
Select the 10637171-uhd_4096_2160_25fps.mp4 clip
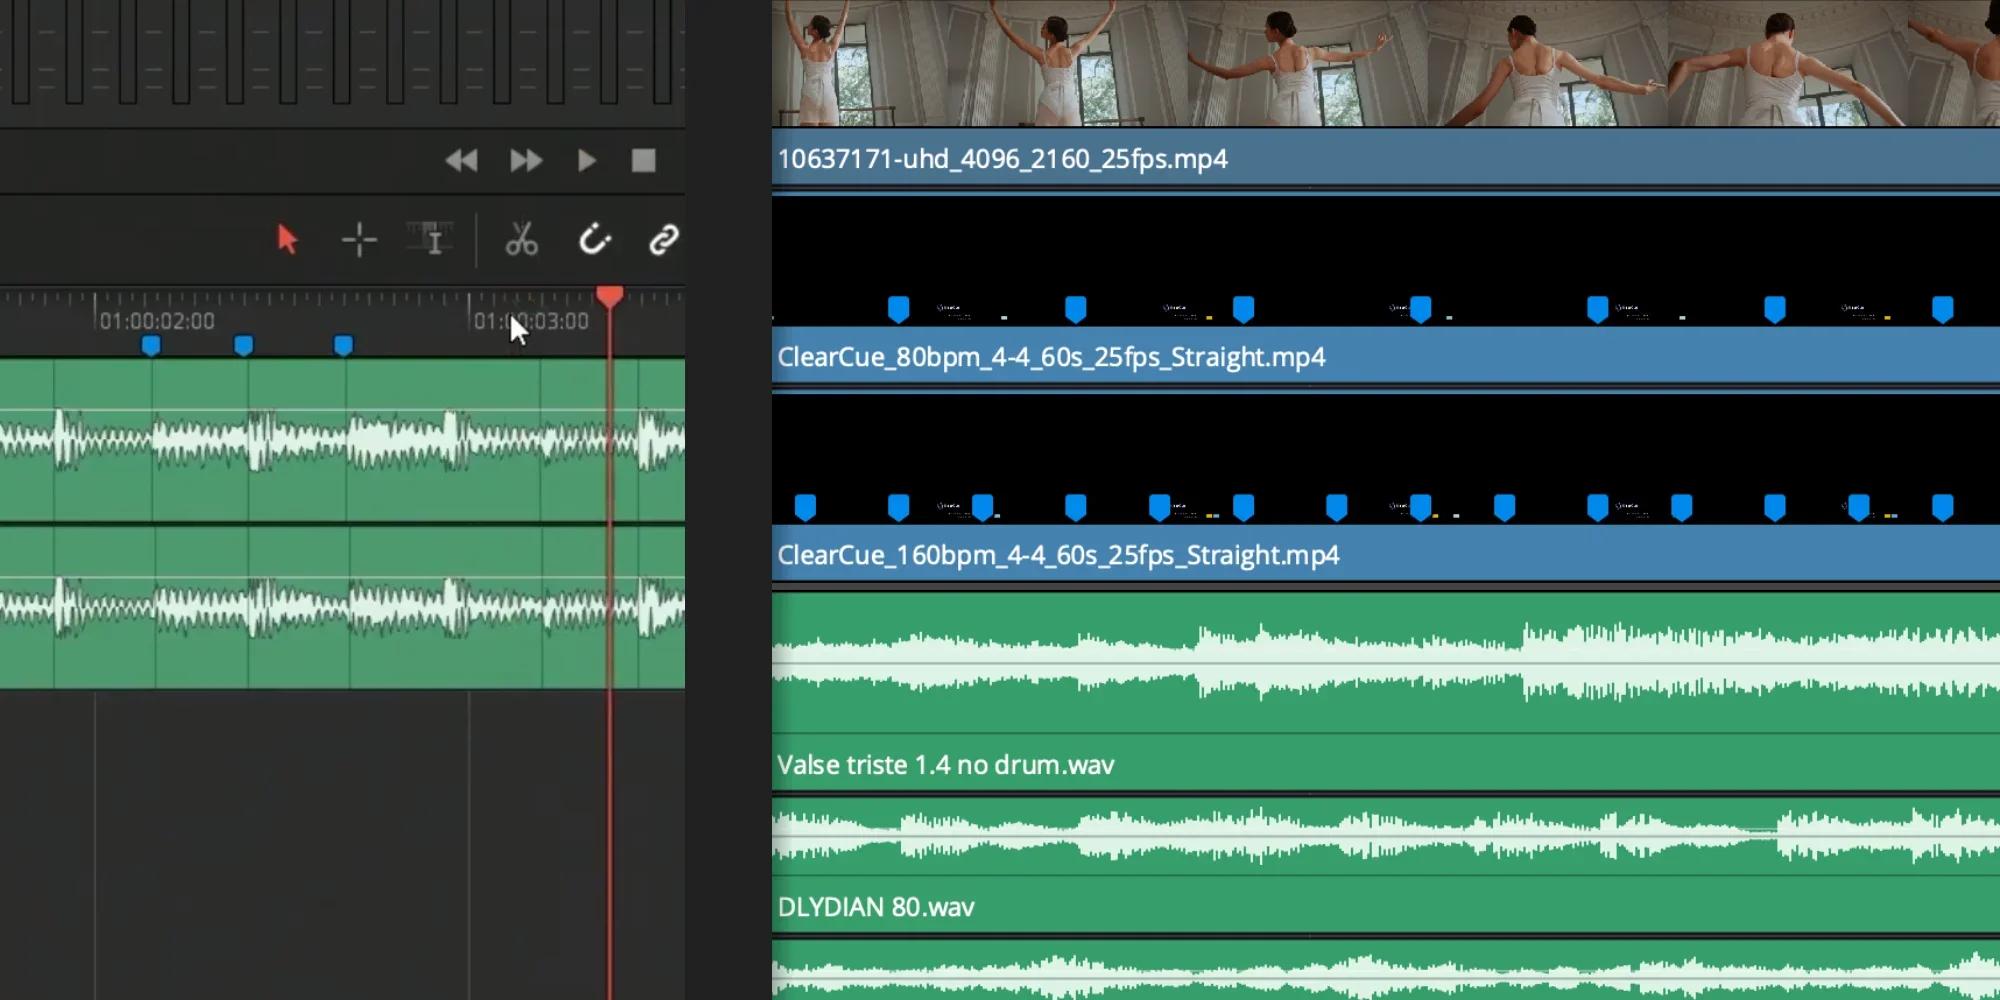pyautogui.click(x=1386, y=159)
